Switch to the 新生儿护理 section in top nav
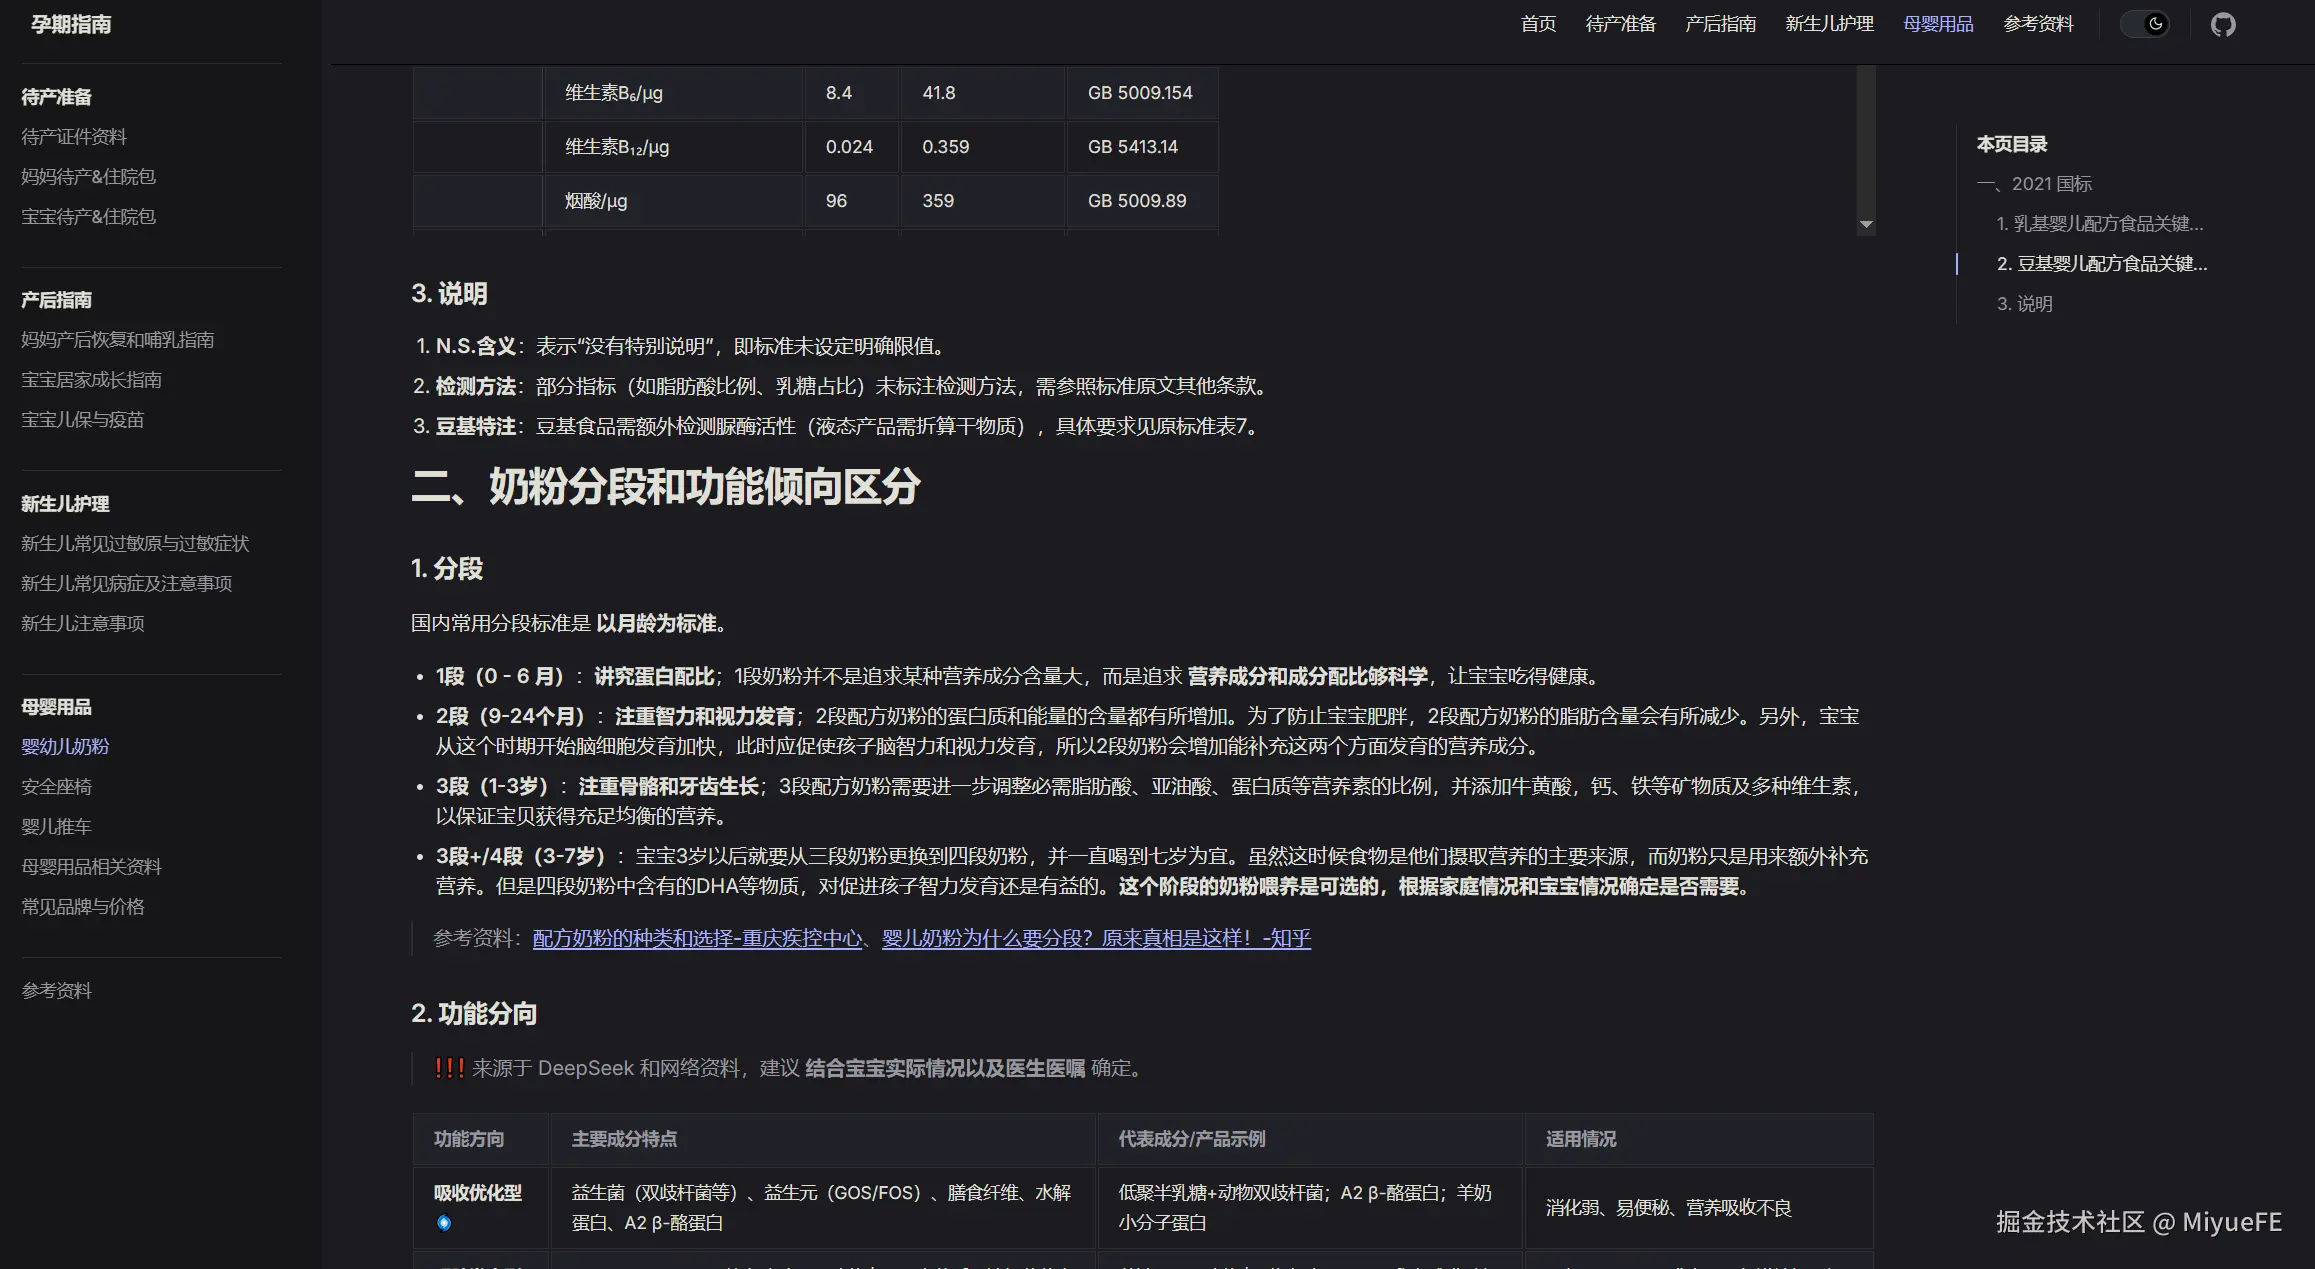This screenshot has width=2315, height=1269. click(1828, 23)
